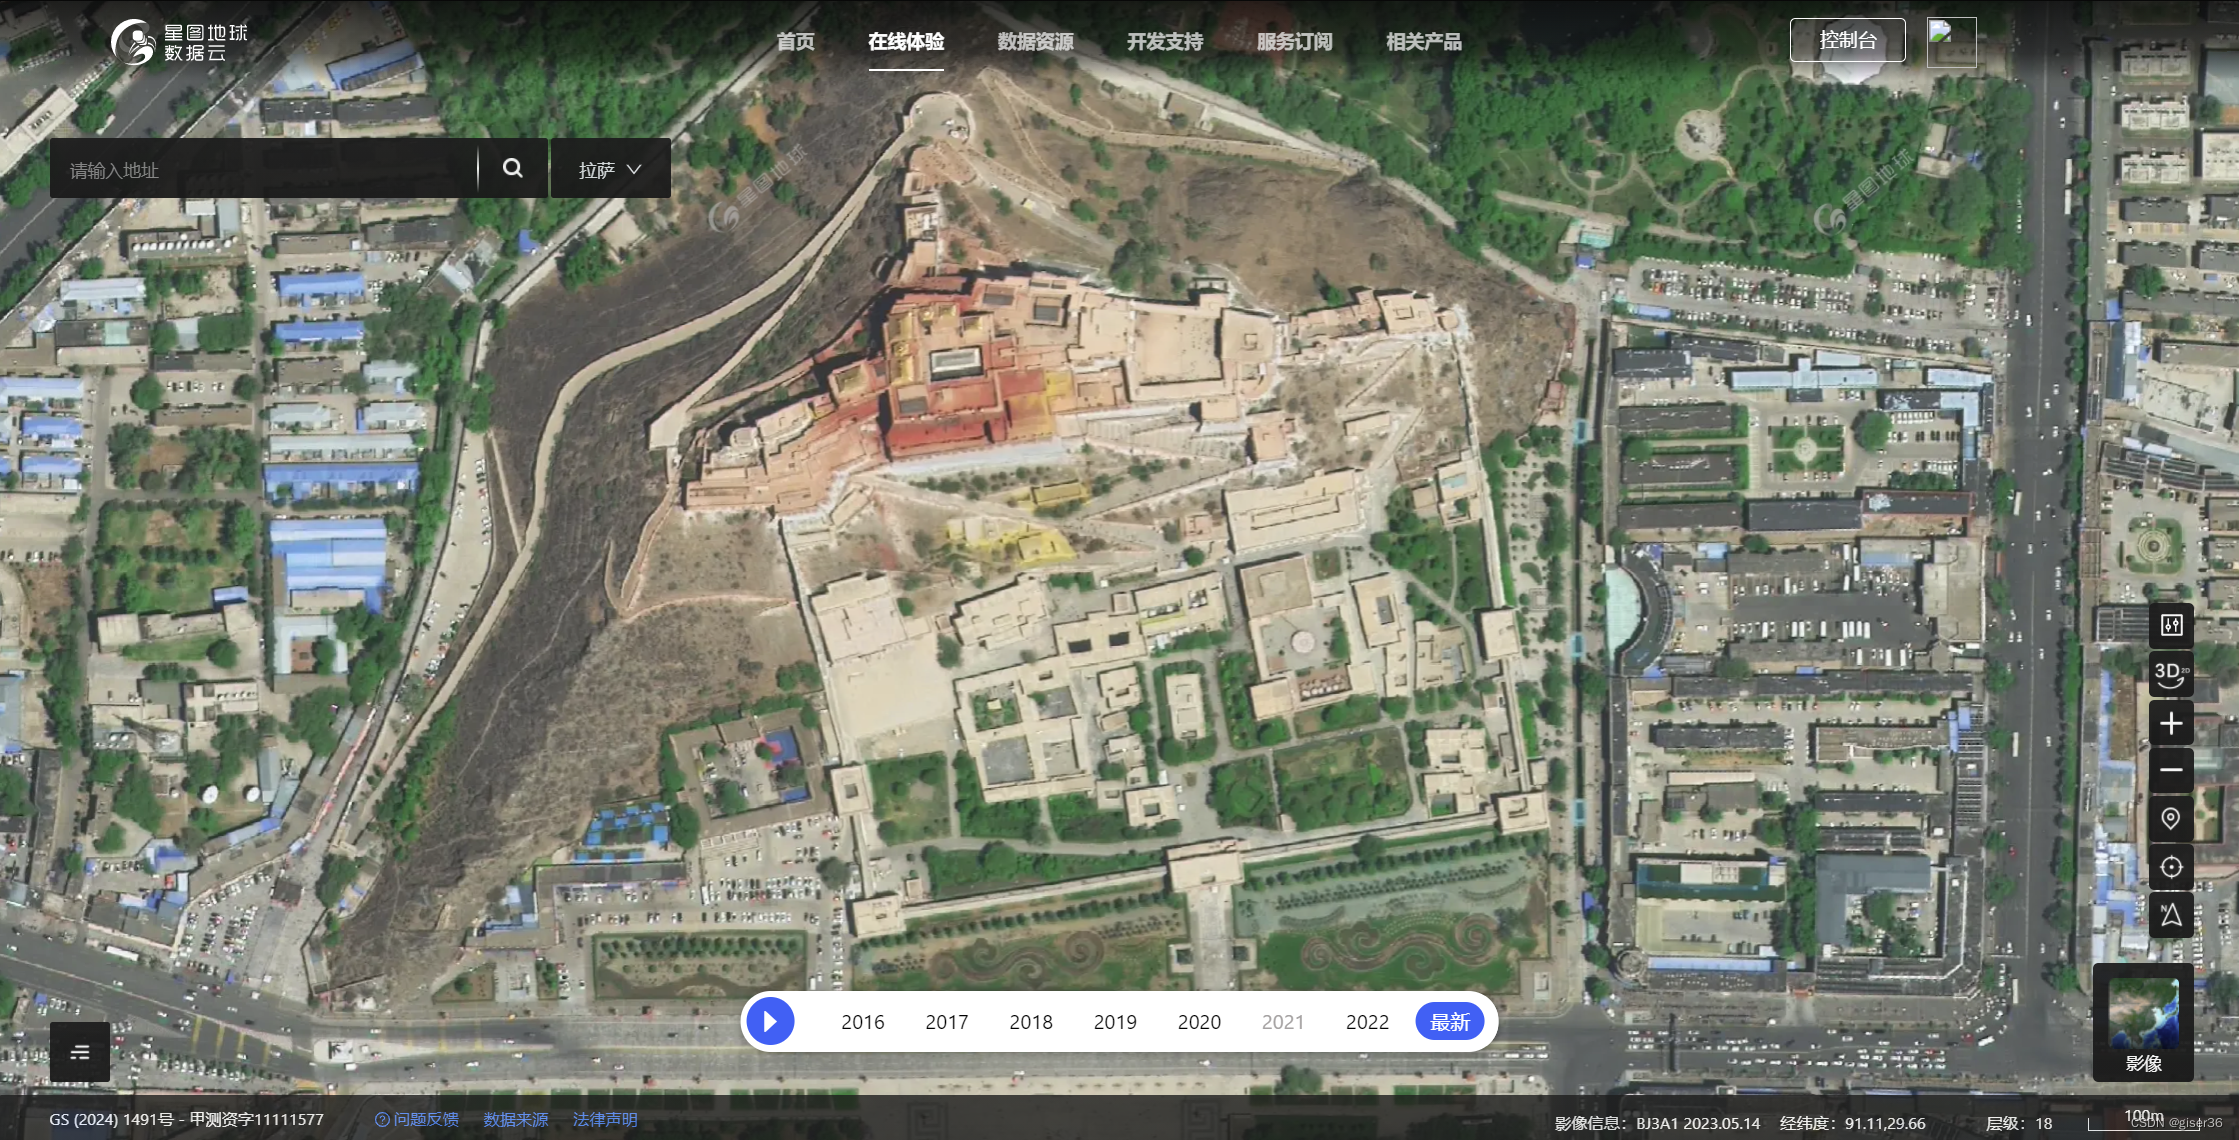Select year 2016 on the timeline
This screenshot has width=2239, height=1140.
[x=862, y=1022]
